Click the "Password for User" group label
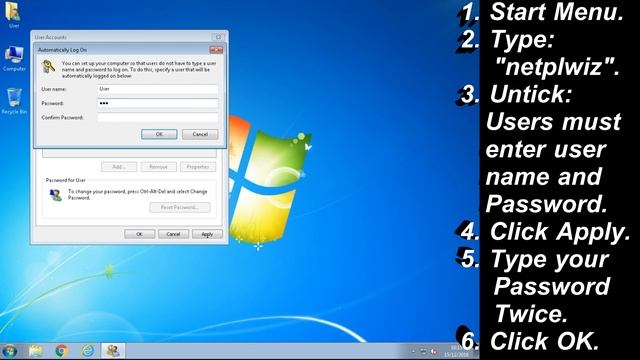640x360 pixels. [x=65, y=180]
